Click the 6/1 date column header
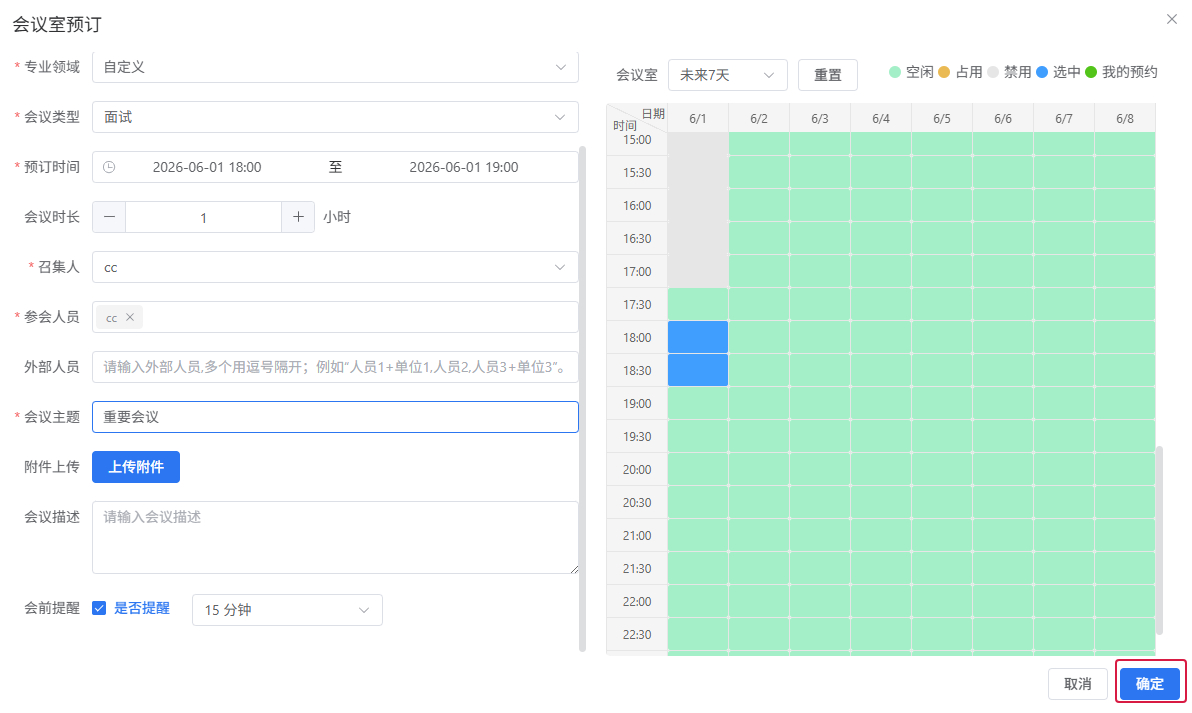The width and height of the screenshot is (1192, 713). pos(698,119)
